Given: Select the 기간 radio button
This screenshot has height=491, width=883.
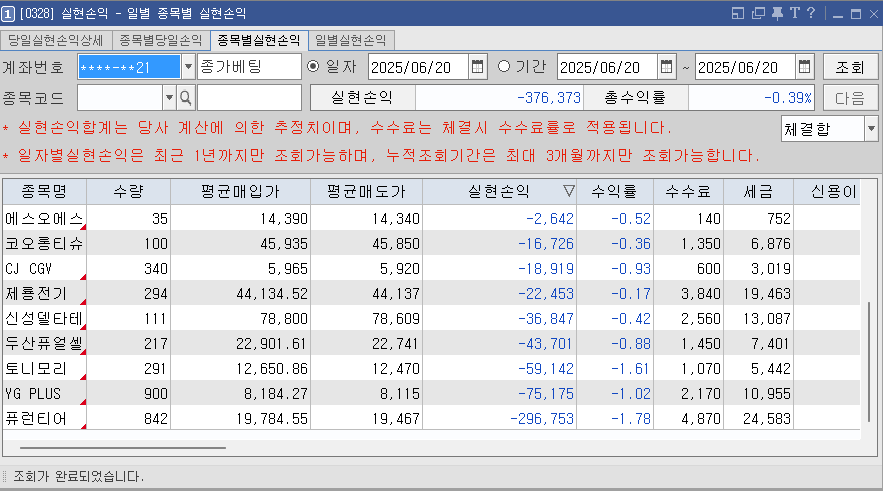Looking at the screenshot, I should (503, 67).
